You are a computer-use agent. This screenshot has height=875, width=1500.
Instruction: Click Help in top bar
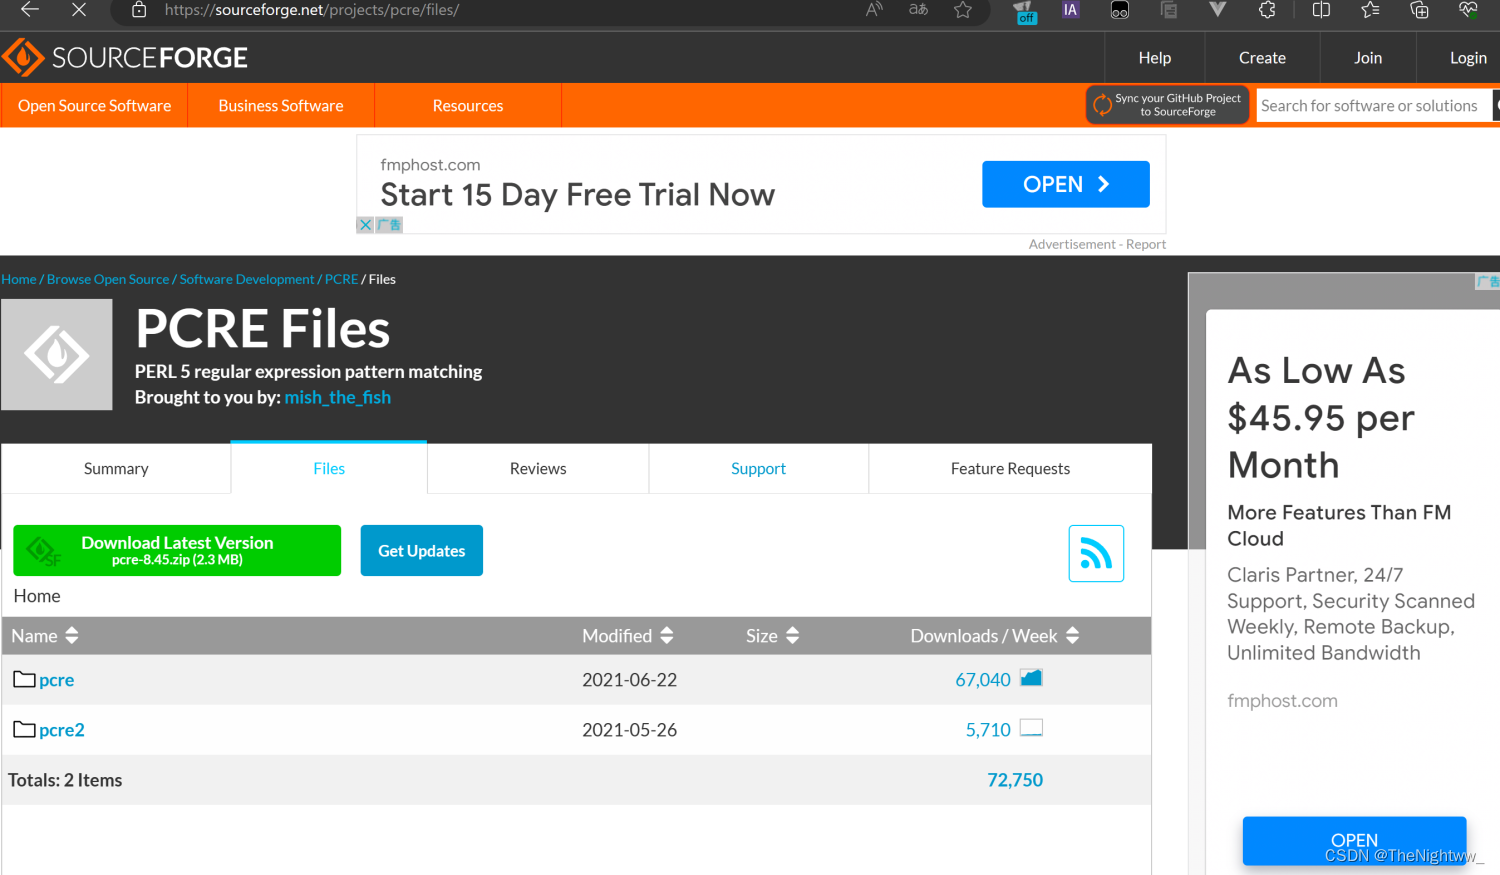coord(1155,58)
